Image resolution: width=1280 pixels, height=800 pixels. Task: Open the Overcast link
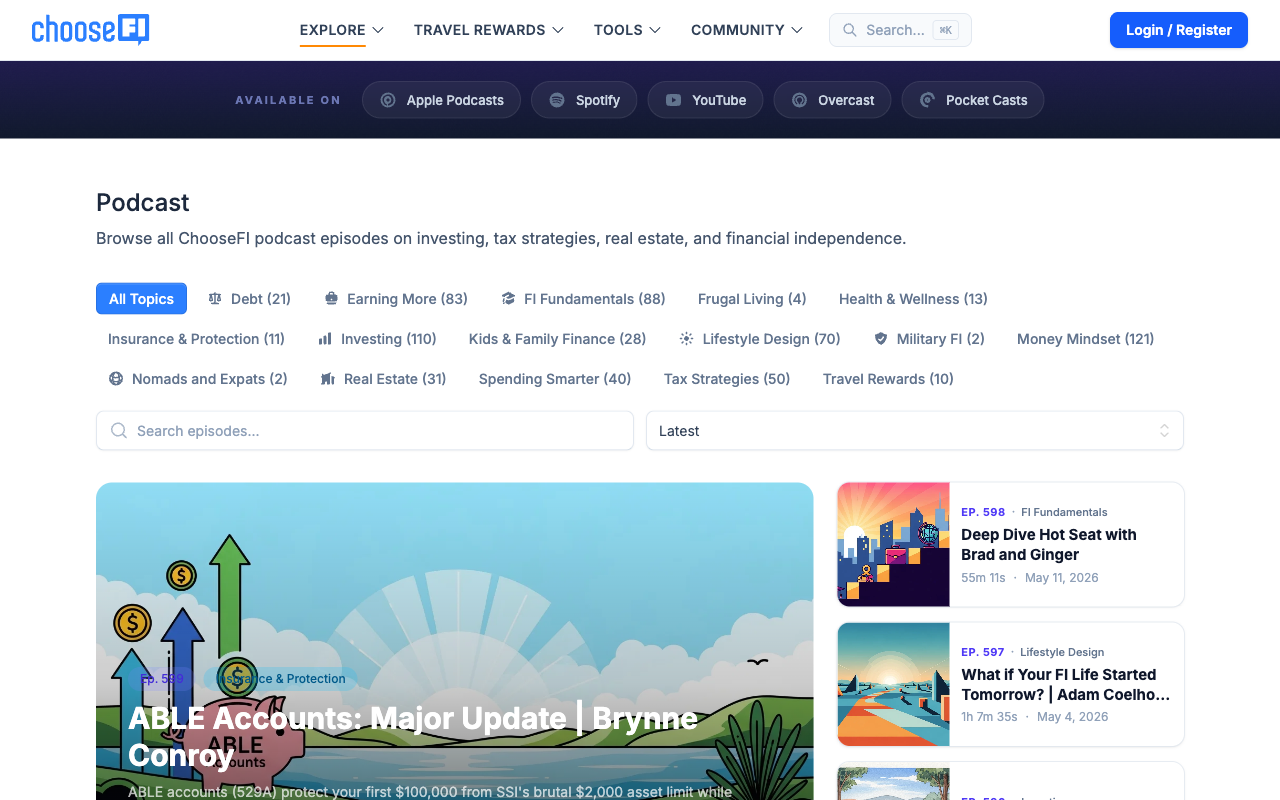click(x=832, y=100)
